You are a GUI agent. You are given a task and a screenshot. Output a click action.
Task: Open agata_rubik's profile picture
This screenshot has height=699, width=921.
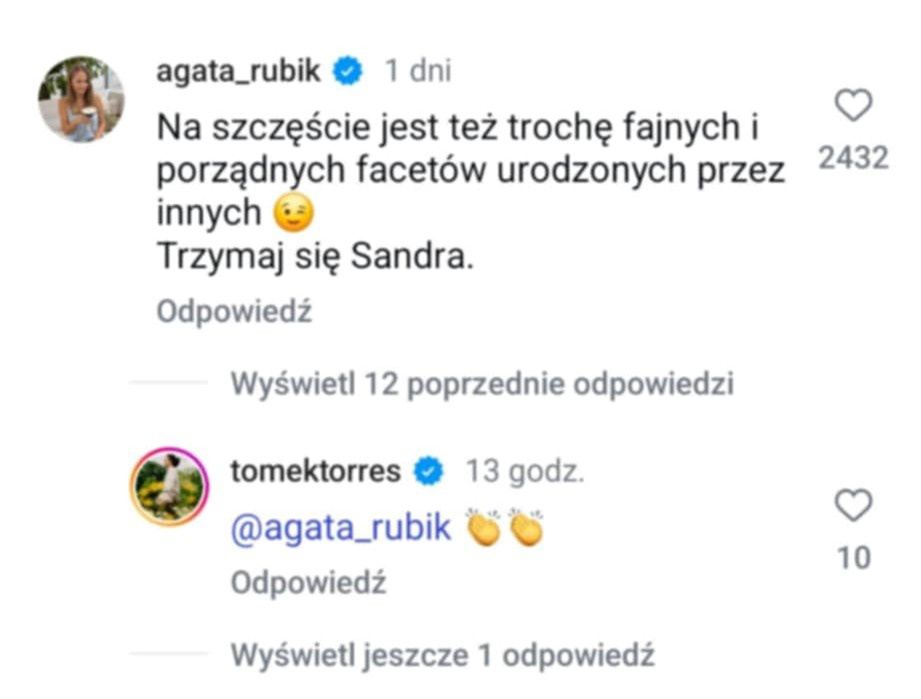point(81,99)
